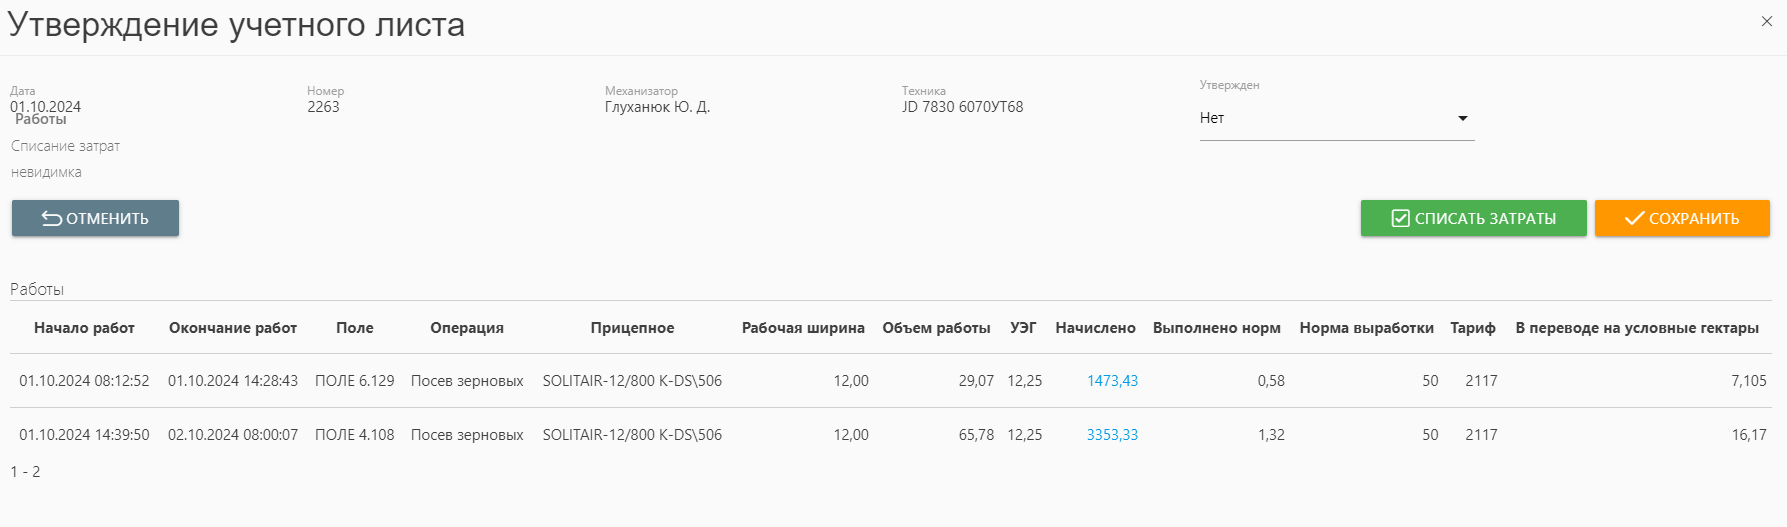Viewport: 1787px width, 527px height.
Task: Switch to the Работы tab
Action: [41, 120]
